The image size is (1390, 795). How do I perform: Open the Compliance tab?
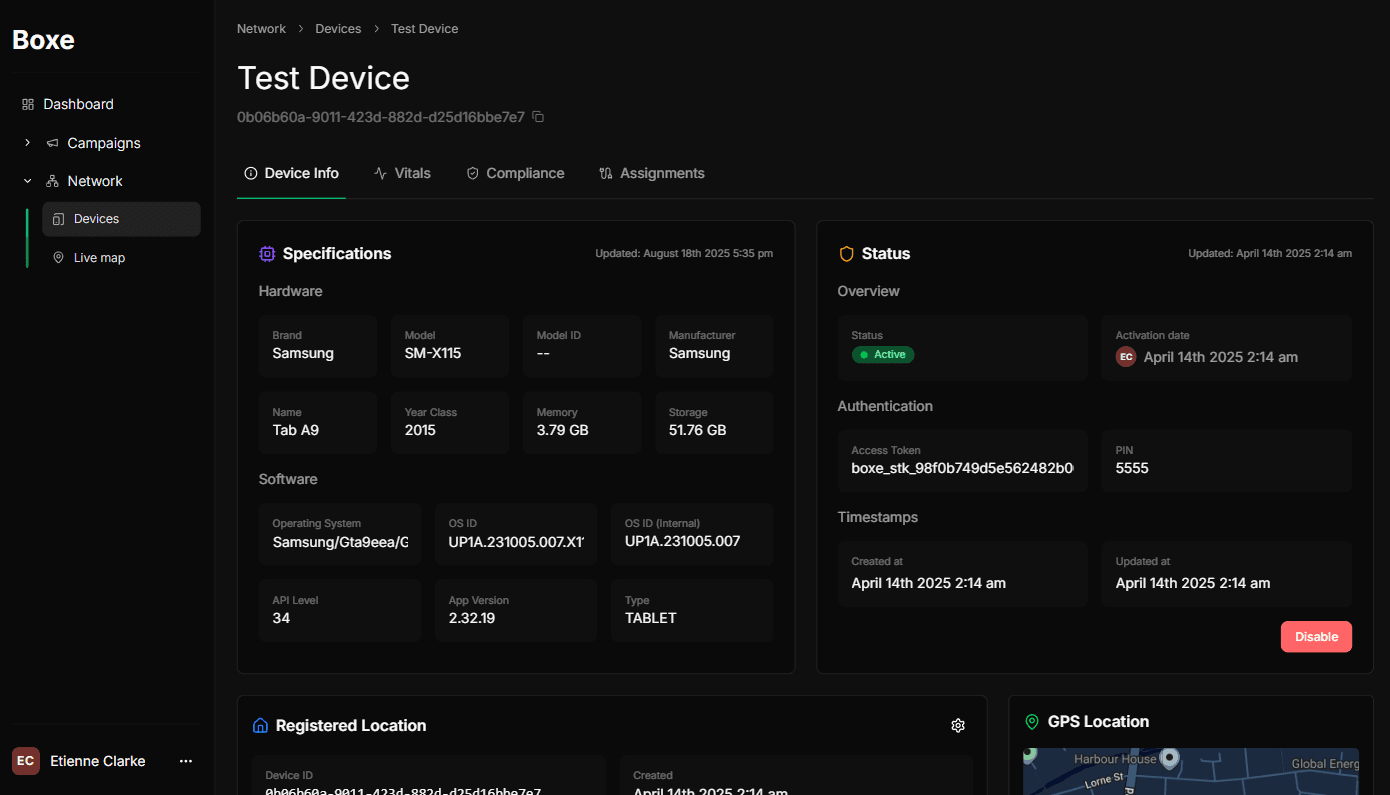pos(515,173)
